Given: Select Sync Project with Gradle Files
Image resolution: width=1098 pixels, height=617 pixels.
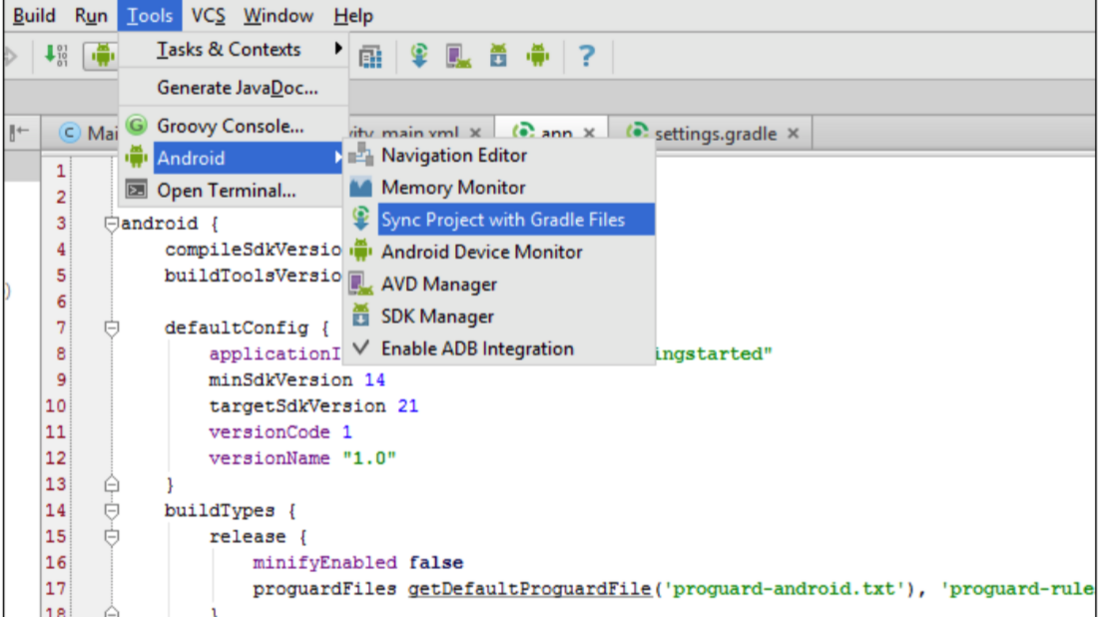Looking at the screenshot, I should click(x=500, y=220).
